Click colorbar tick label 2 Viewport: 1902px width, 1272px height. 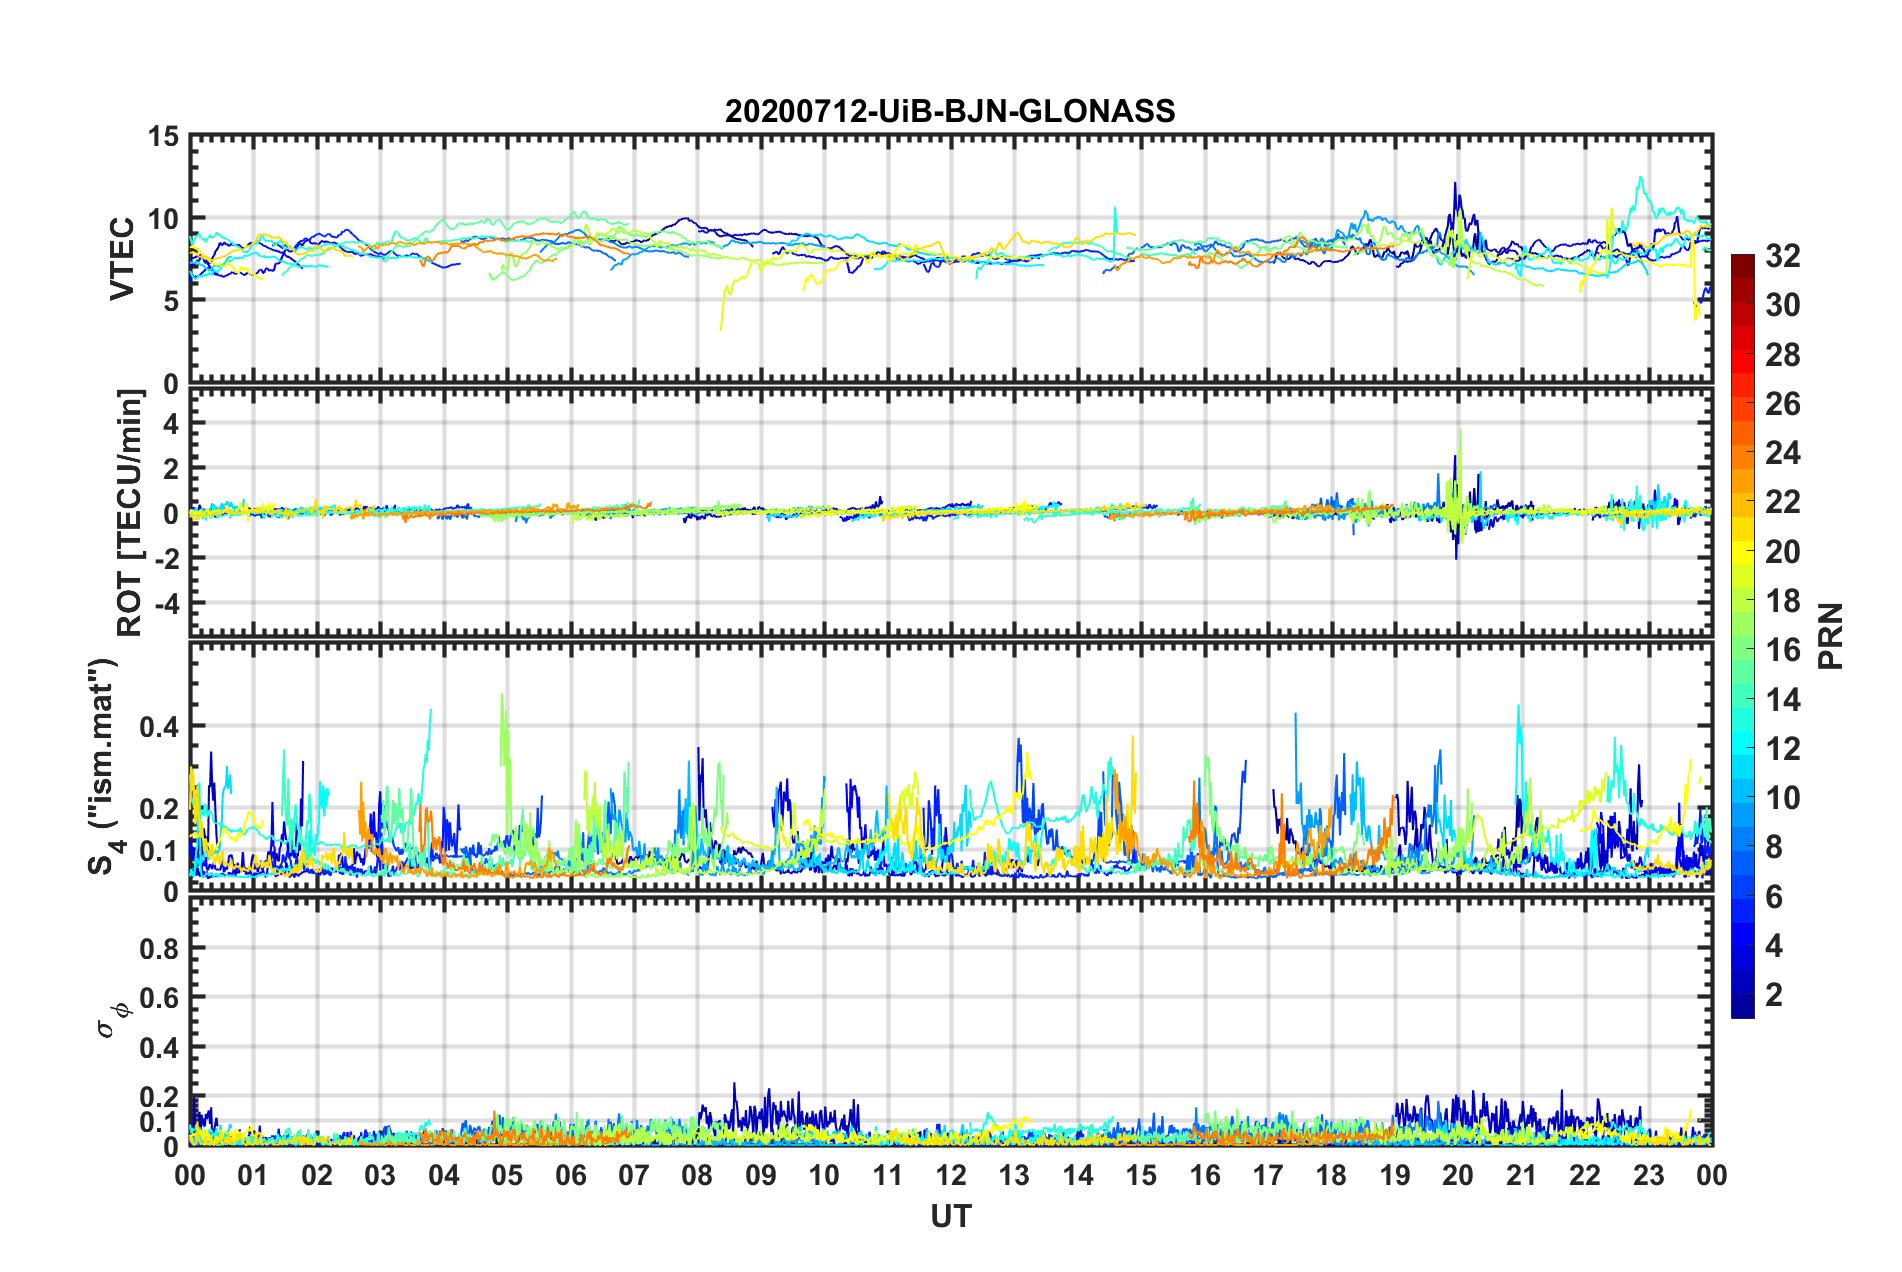pyautogui.click(x=1774, y=995)
